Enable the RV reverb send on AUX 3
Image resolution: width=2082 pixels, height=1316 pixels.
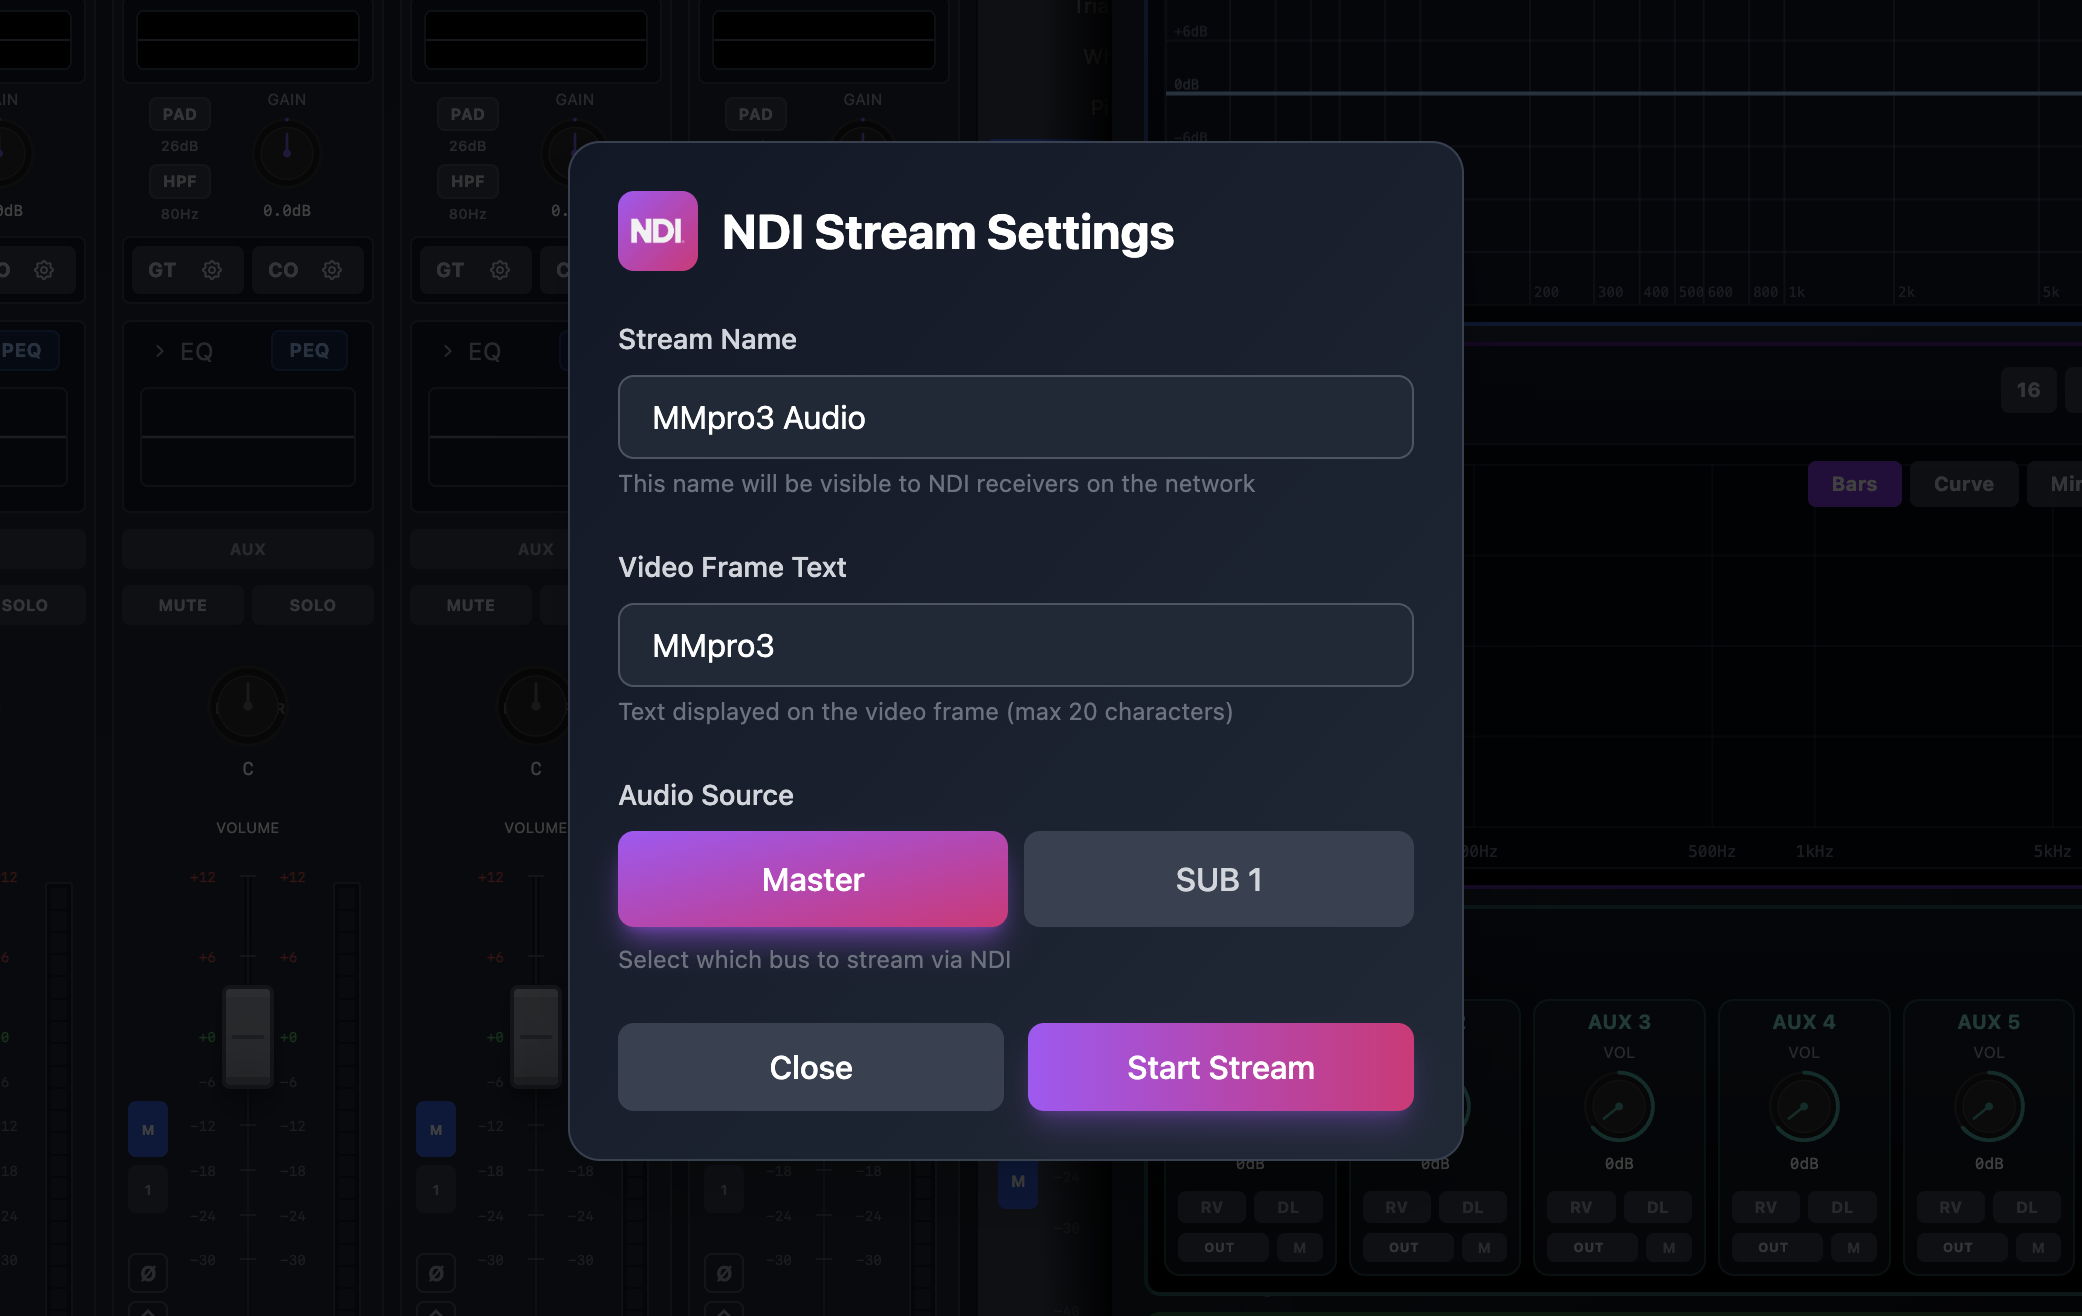click(x=1581, y=1207)
